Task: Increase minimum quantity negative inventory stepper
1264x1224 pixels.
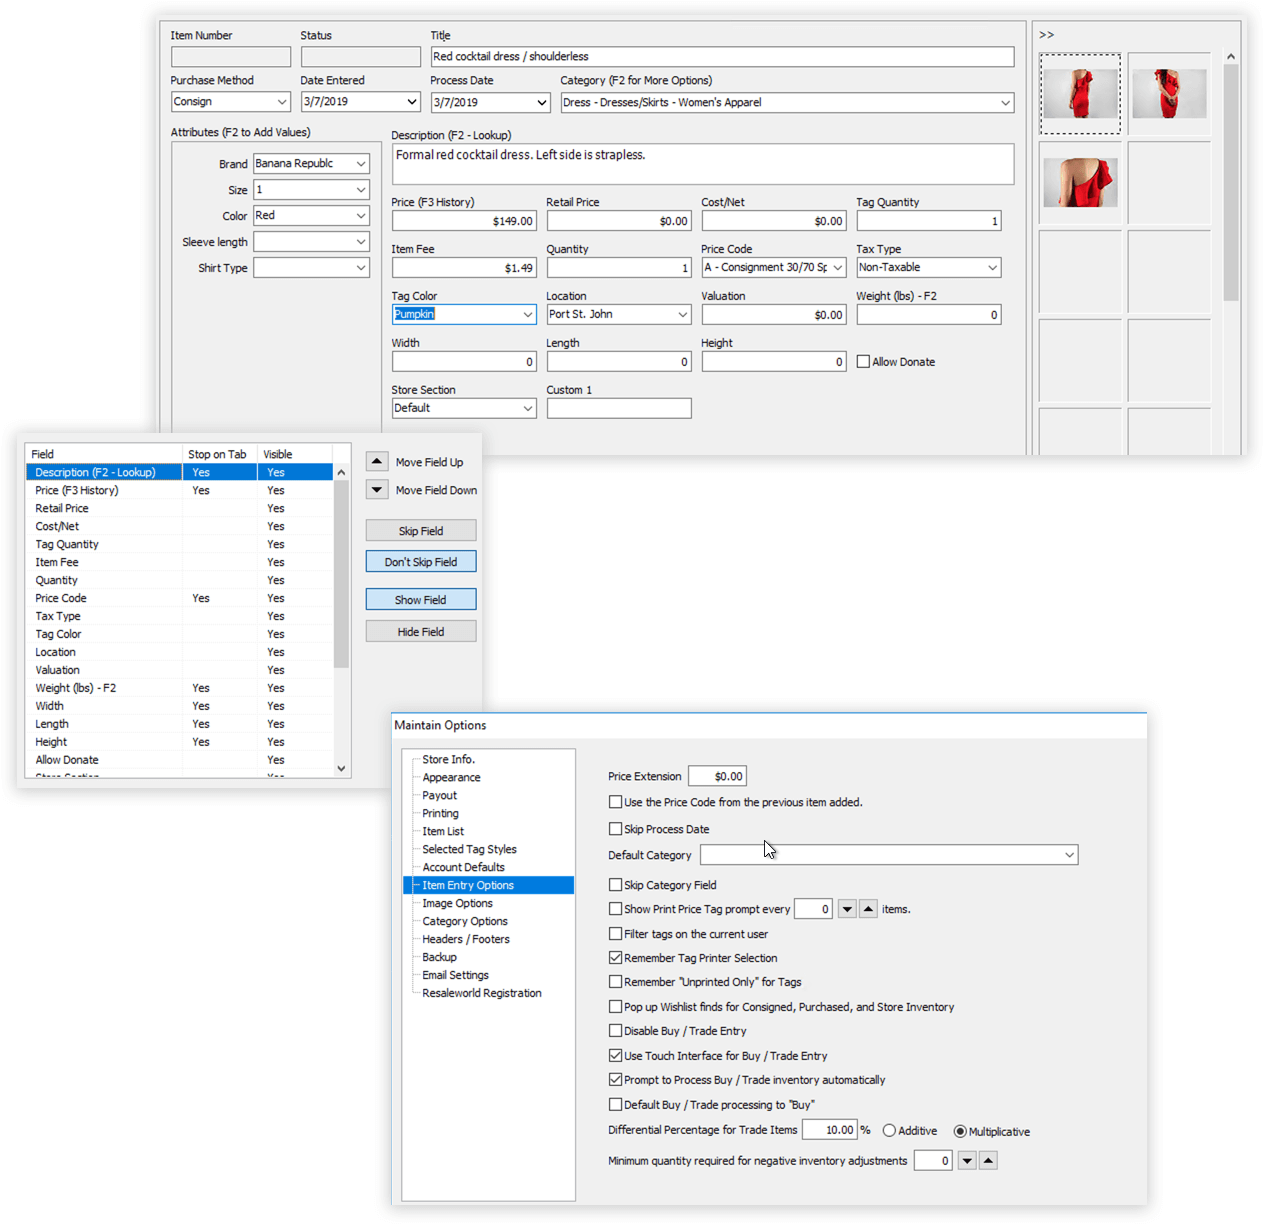Action: click(988, 1160)
